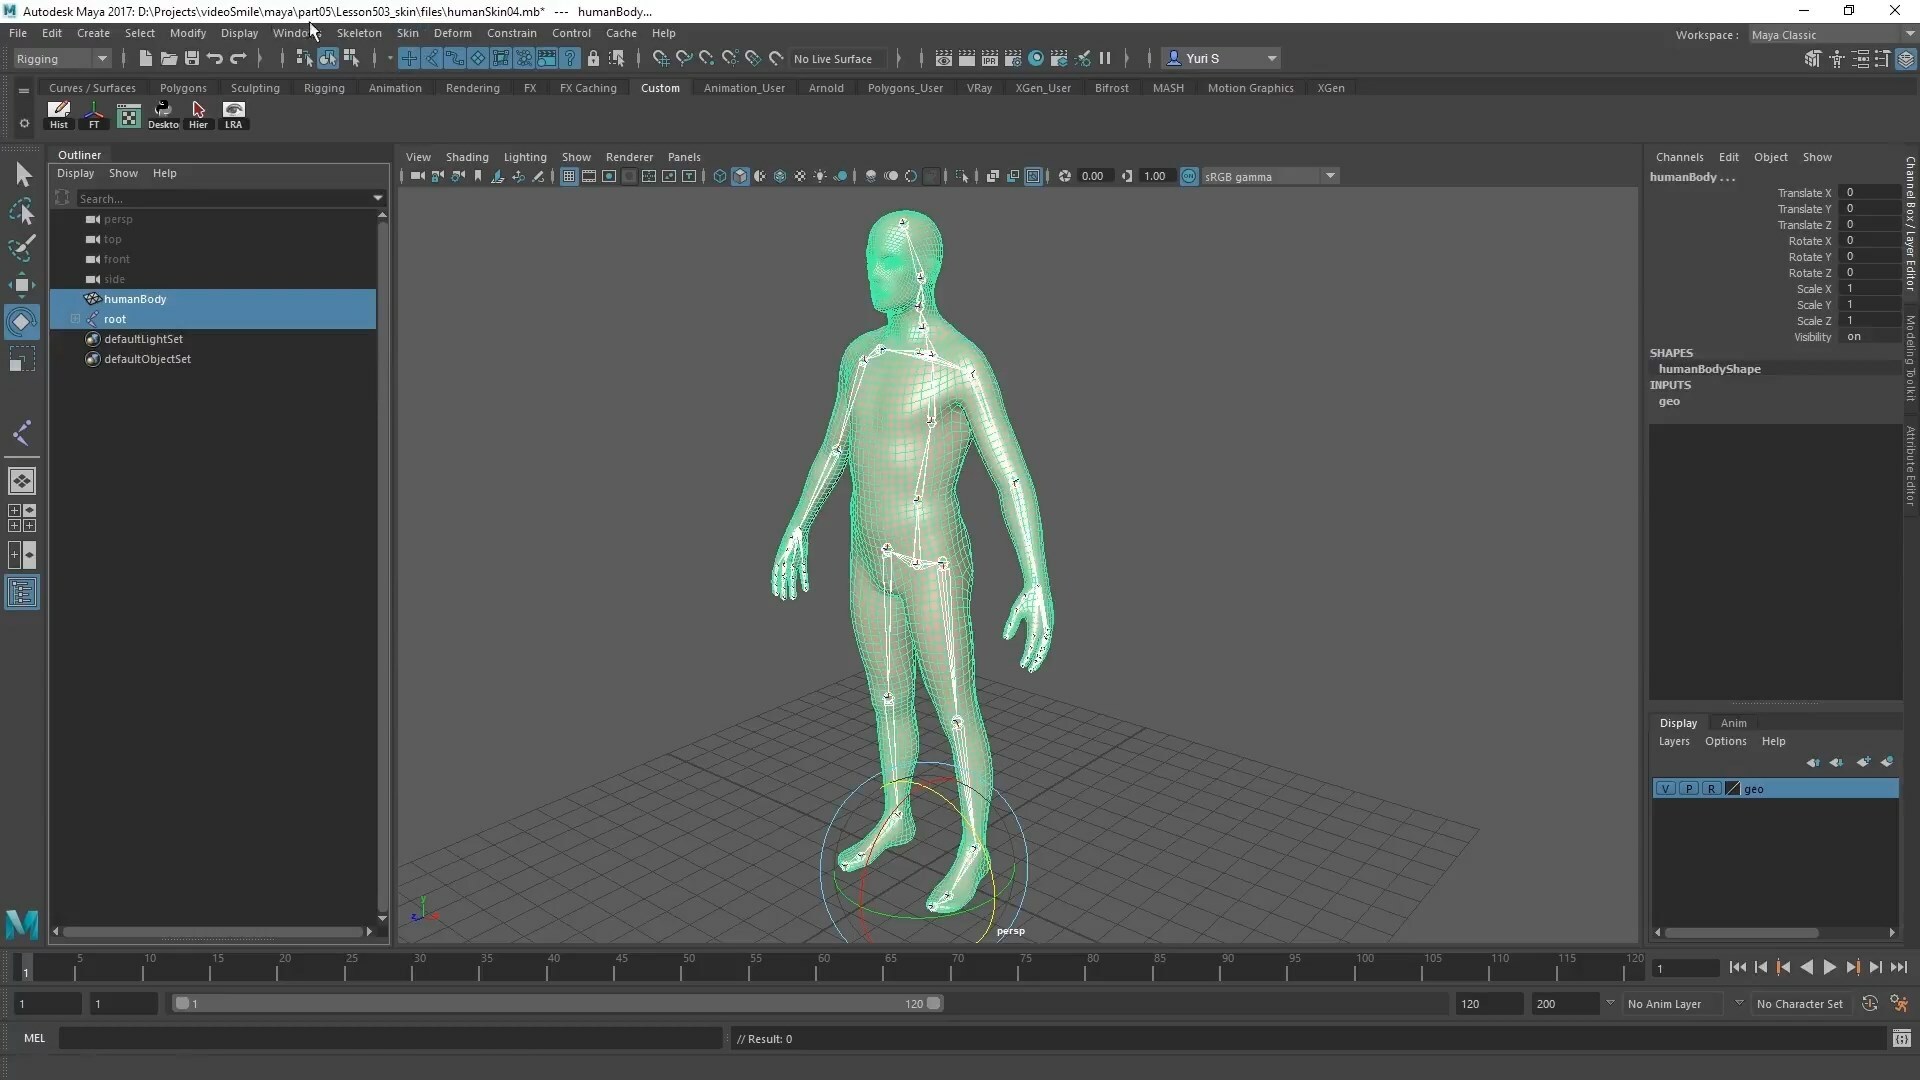Click the Deskto shelf button
This screenshot has width=1920, height=1080.
point(163,115)
